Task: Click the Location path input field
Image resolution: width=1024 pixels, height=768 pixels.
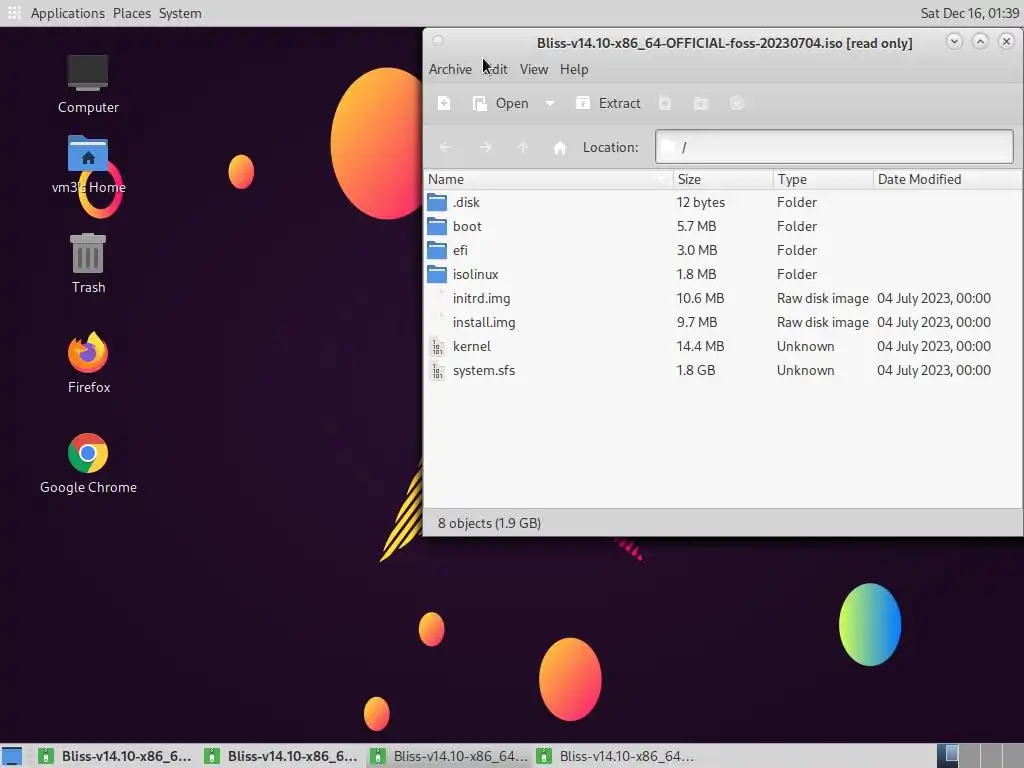Action: 834,147
